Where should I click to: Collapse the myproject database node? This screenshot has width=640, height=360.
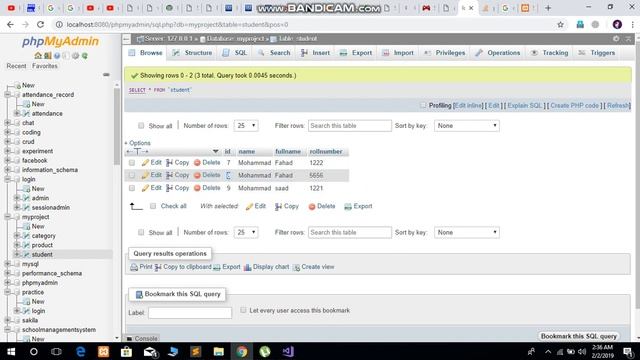point(7,217)
